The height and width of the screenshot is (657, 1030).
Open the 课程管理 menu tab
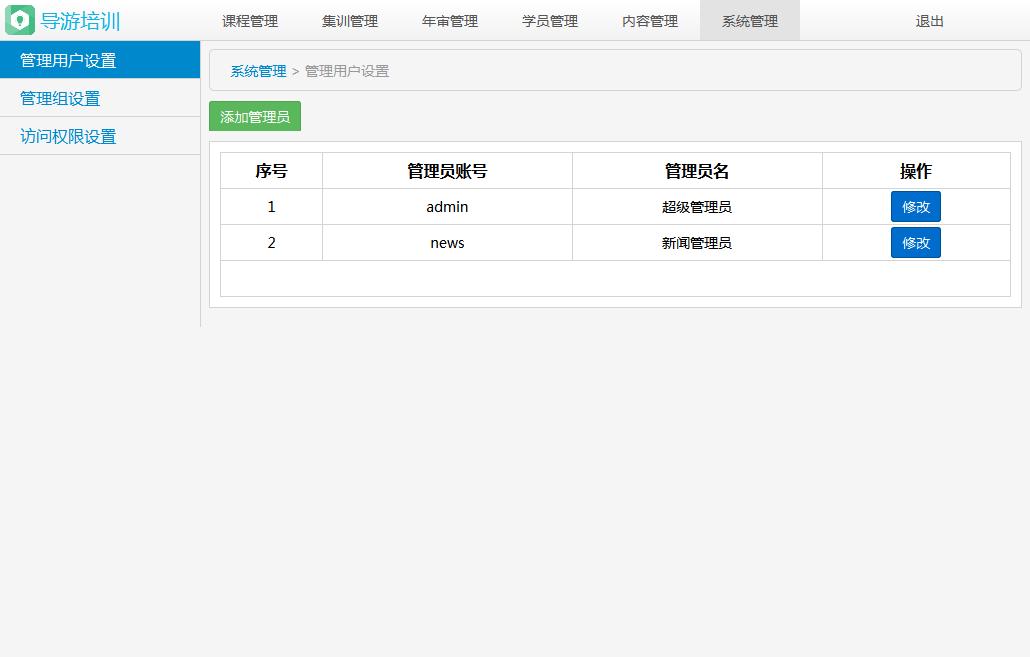coord(249,20)
